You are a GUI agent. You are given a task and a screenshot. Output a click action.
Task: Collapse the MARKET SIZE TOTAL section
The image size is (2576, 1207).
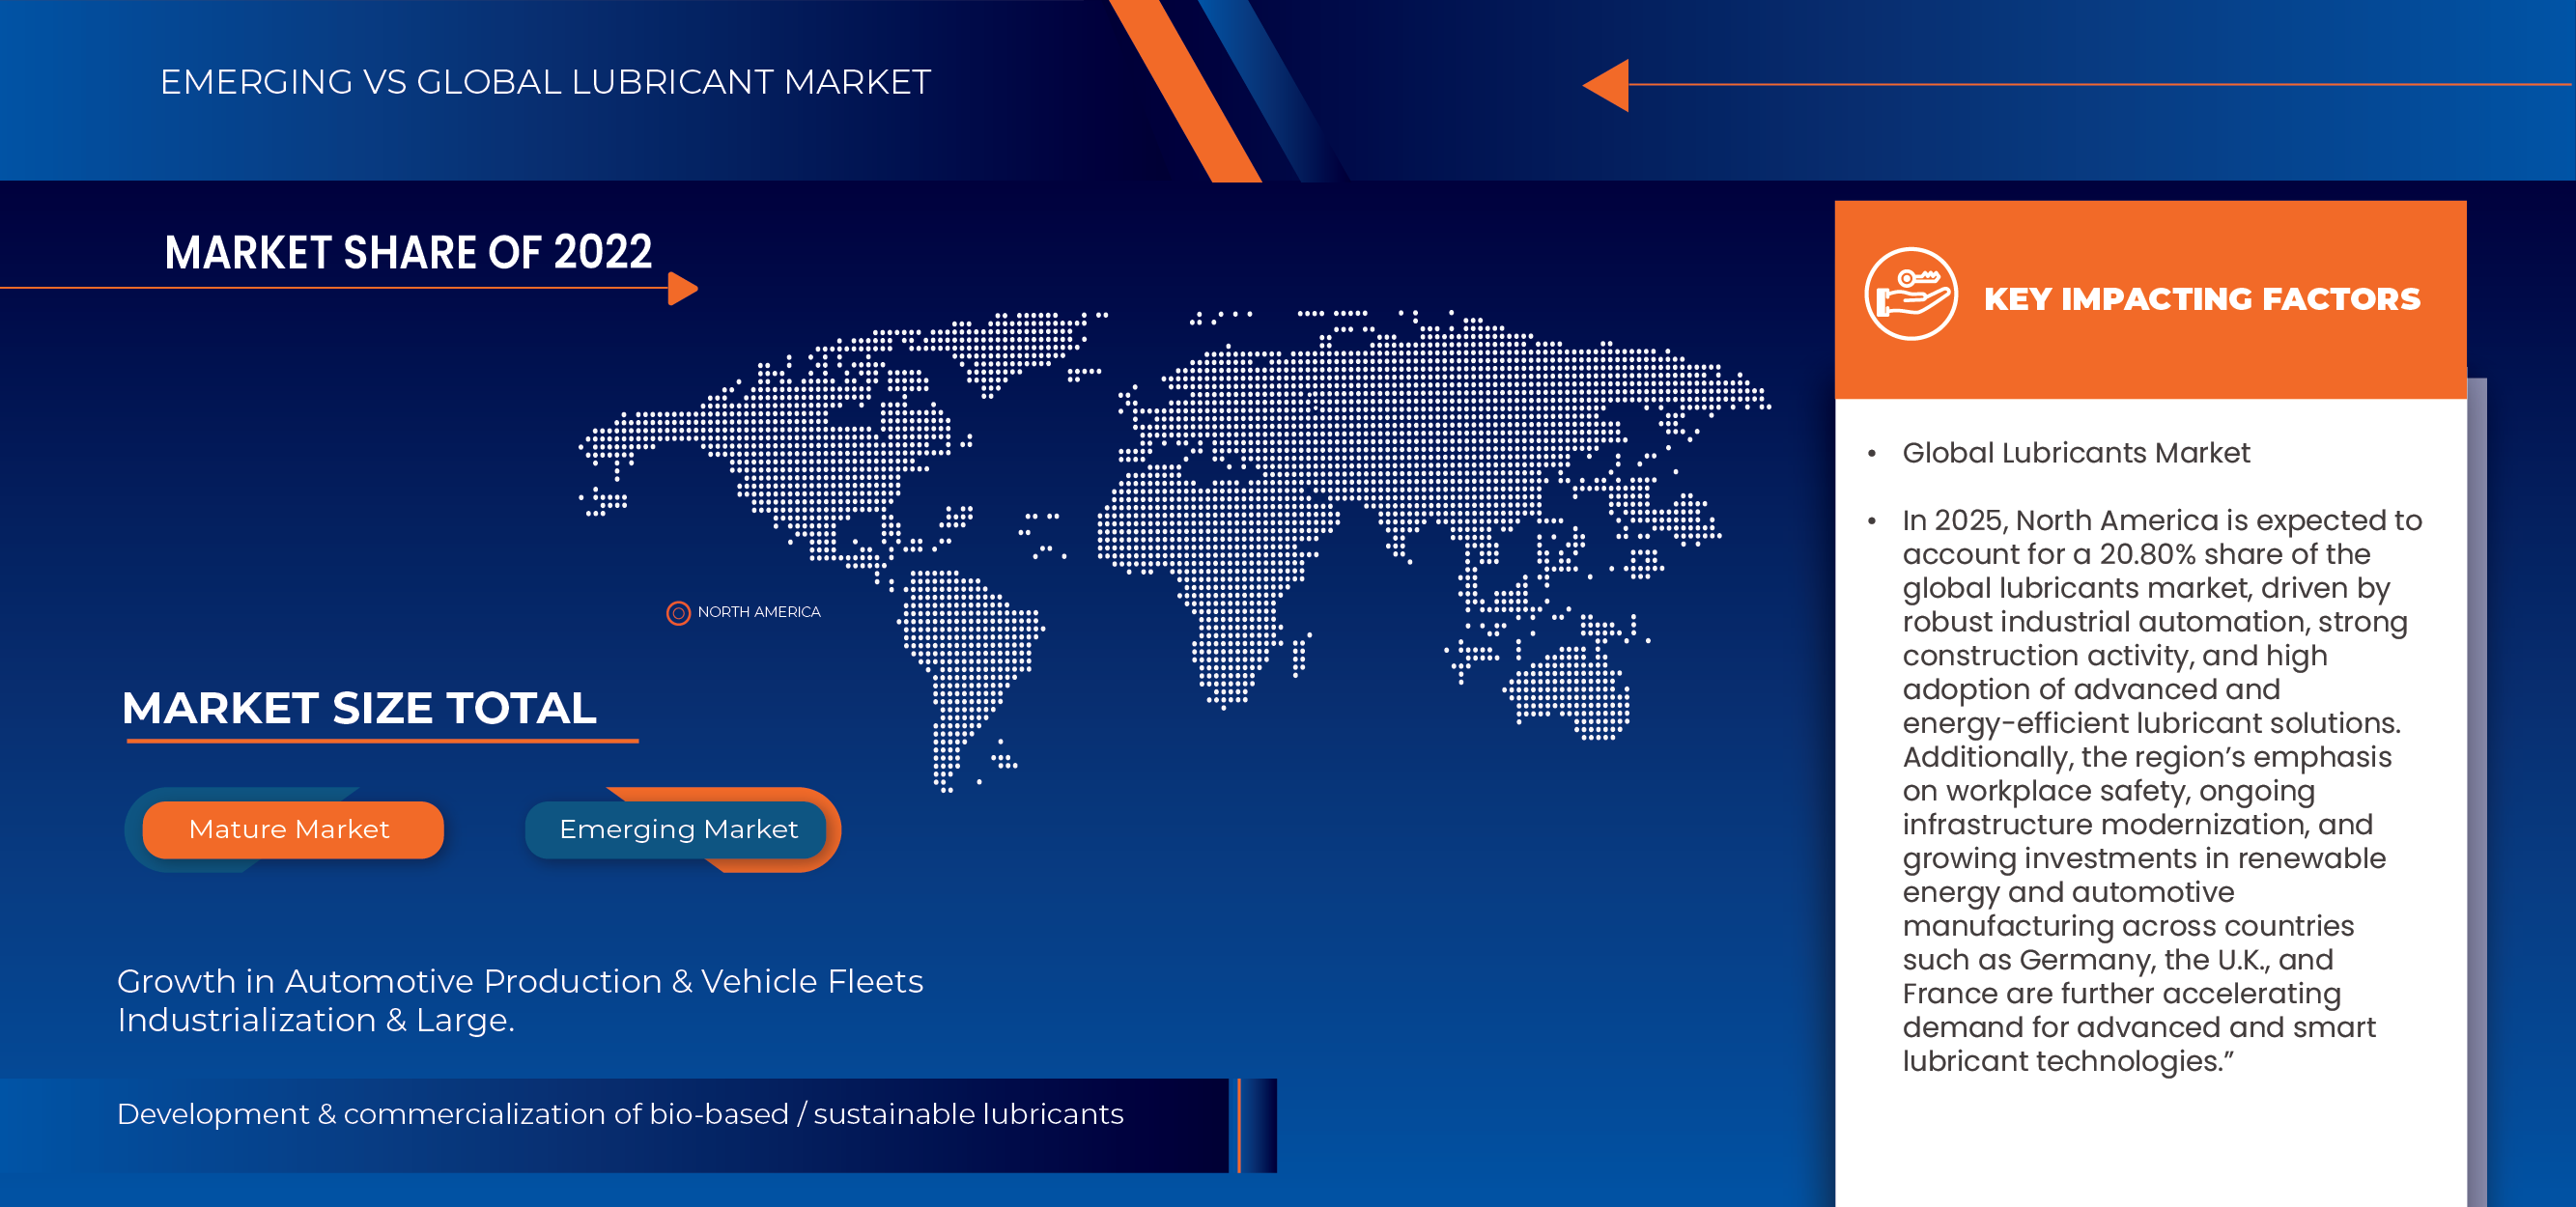[x=358, y=710]
